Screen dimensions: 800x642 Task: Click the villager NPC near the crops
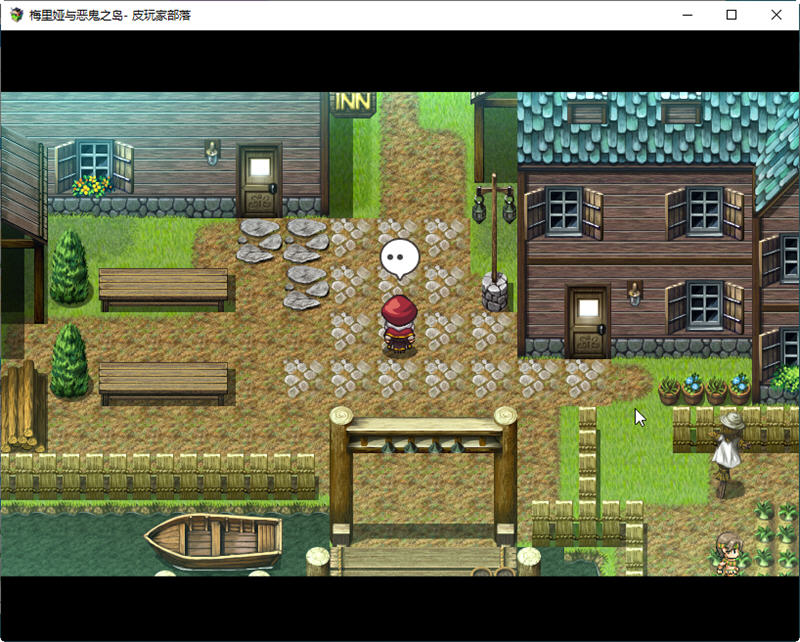point(727,553)
